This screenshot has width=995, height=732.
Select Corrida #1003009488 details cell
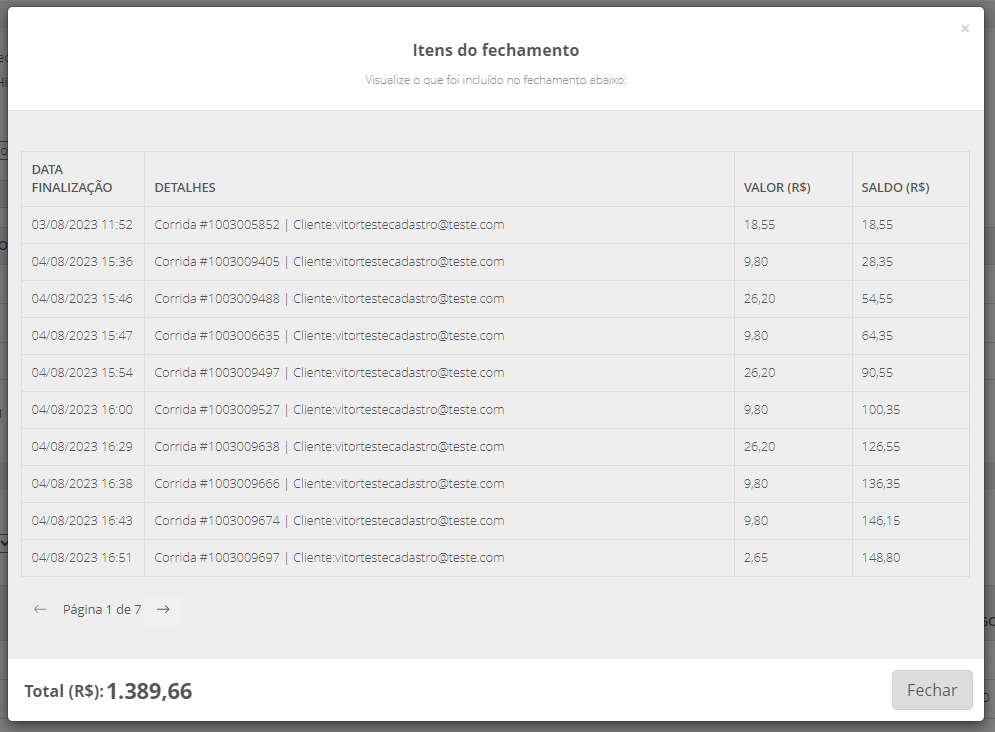pos(439,299)
